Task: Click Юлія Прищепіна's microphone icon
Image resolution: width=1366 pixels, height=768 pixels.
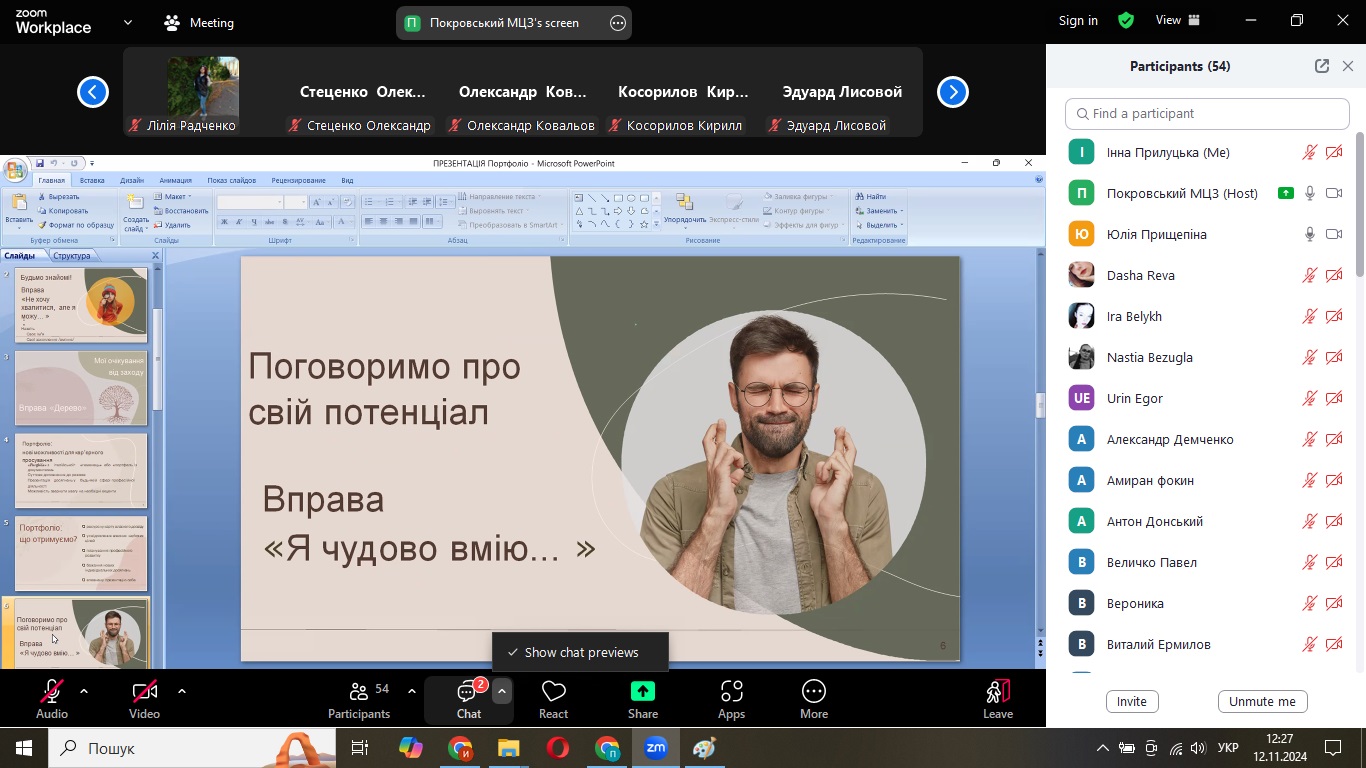Action: tap(1309, 234)
